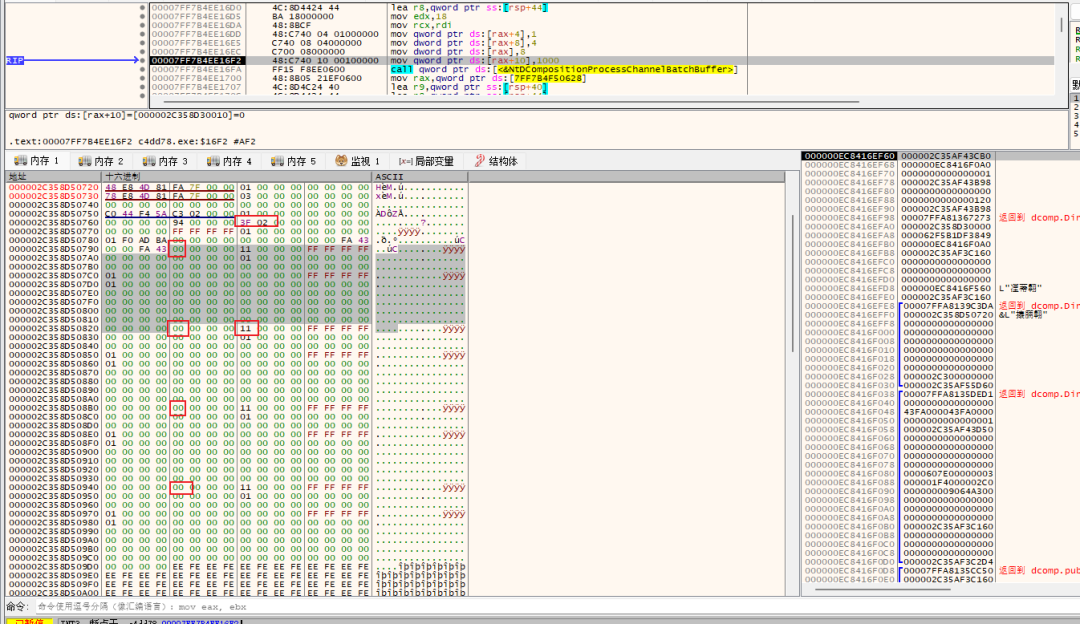
Task: Show the 局部变量 local variables tab
Action: click(x=426, y=161)
